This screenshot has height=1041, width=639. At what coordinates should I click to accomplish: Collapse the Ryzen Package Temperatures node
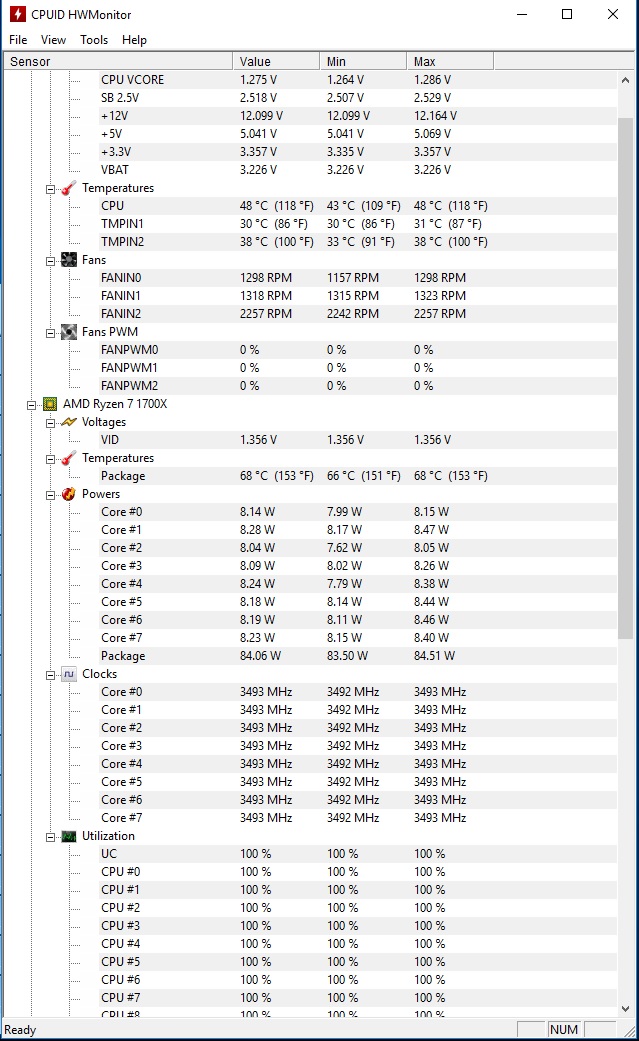pyautogui.click(x=50, y=459)
